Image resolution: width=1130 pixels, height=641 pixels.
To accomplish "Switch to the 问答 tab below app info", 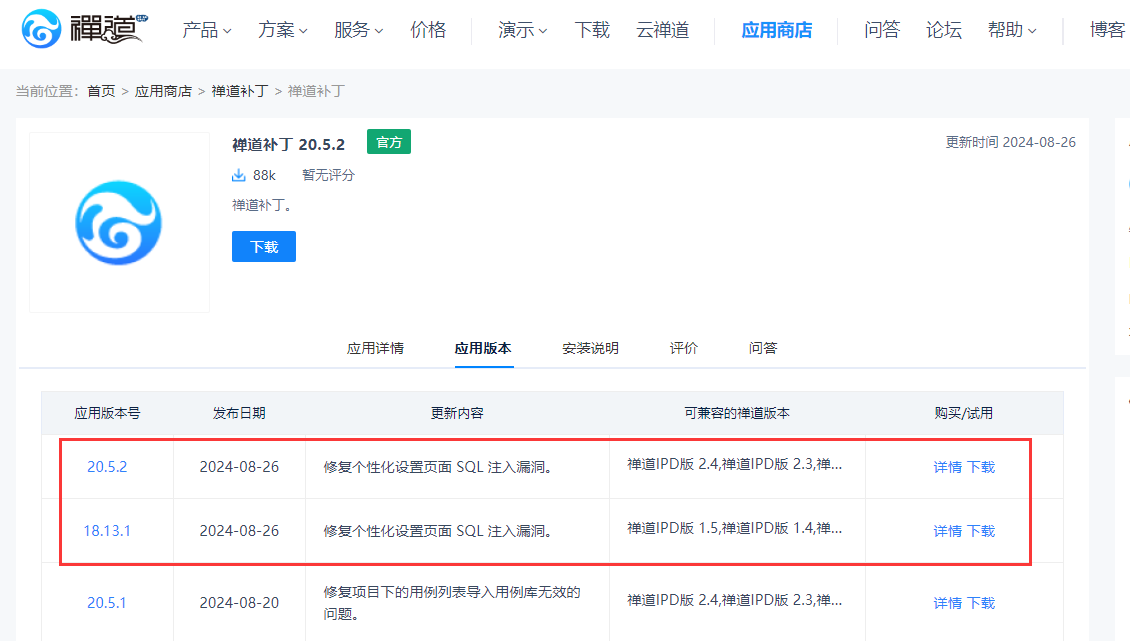I will coord(762,348).
